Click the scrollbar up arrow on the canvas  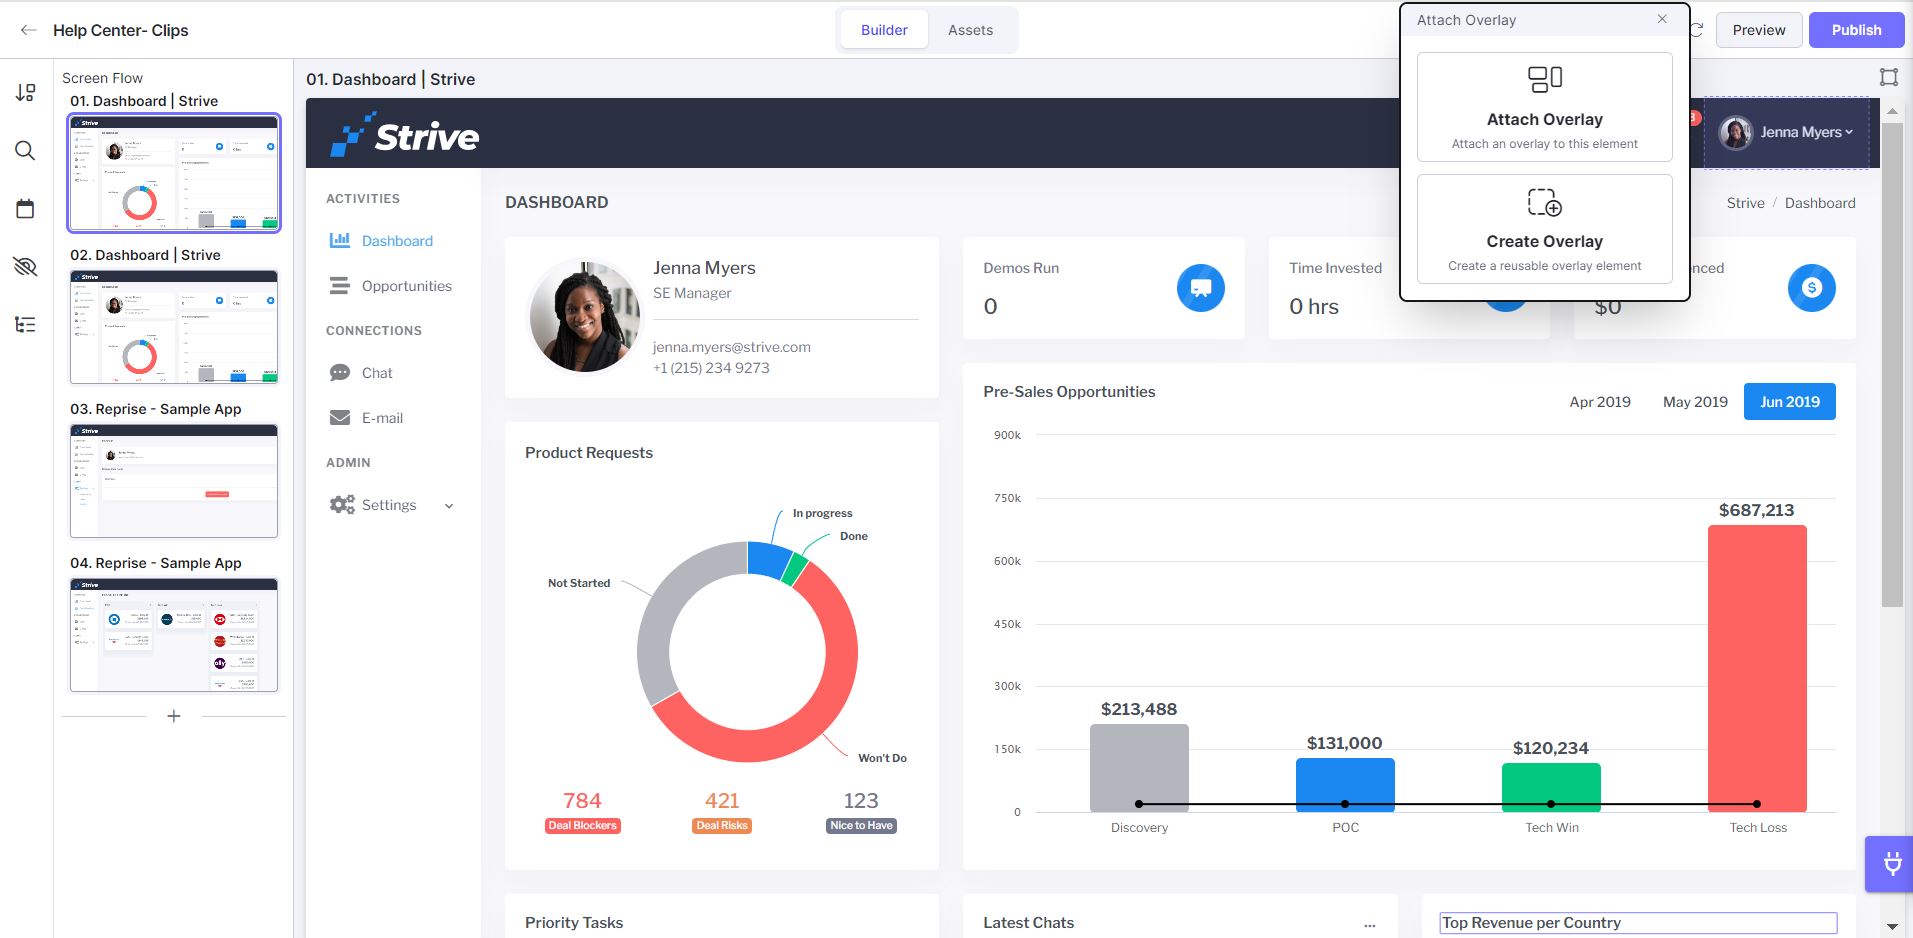click(1892, 110)
